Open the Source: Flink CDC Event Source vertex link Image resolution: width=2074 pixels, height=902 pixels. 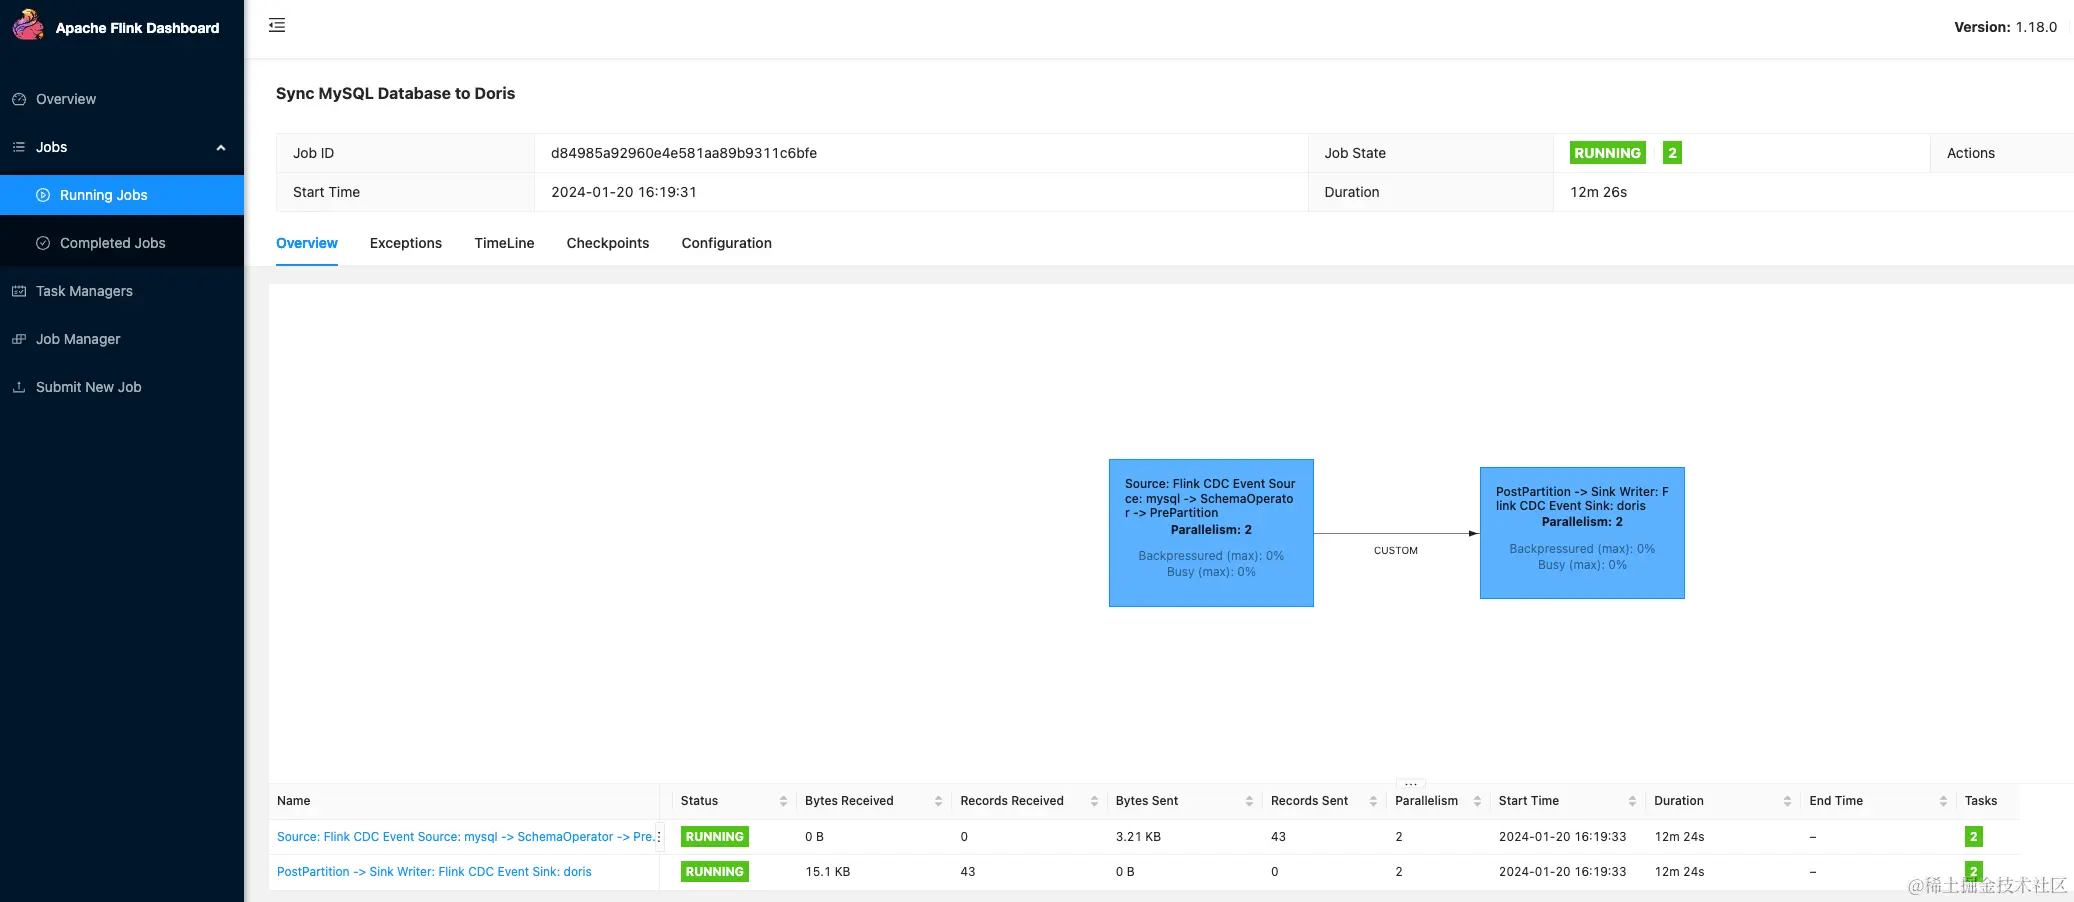[465, 837]
